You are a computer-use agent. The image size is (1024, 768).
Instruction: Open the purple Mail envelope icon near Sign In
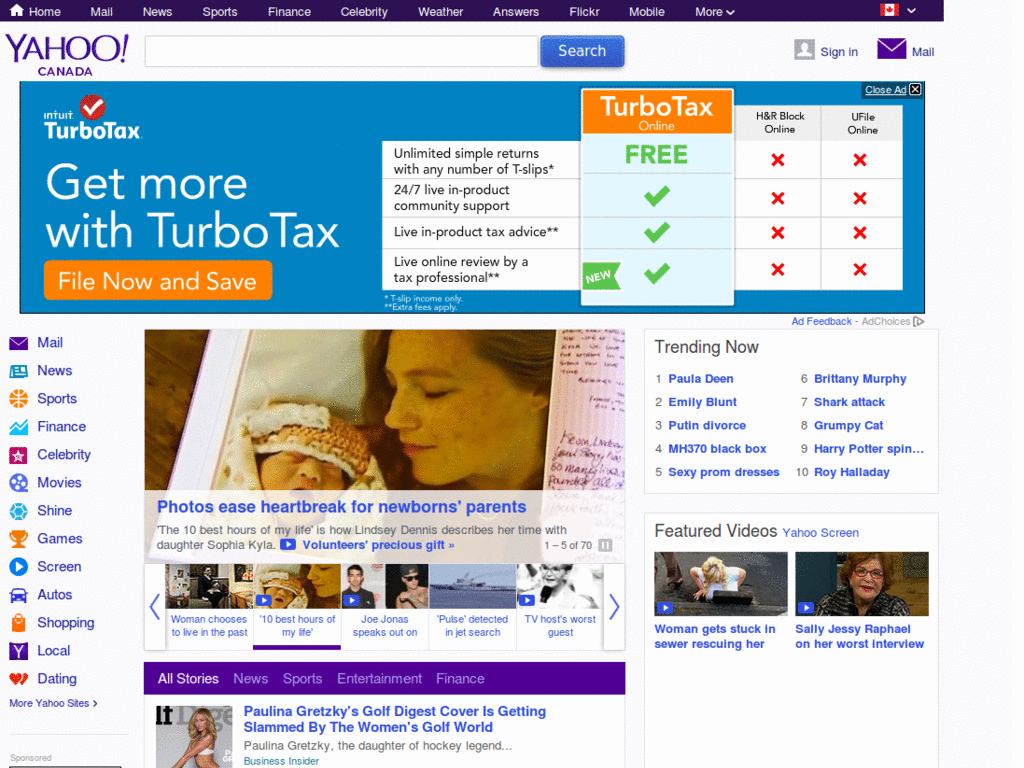coord(891,49)
